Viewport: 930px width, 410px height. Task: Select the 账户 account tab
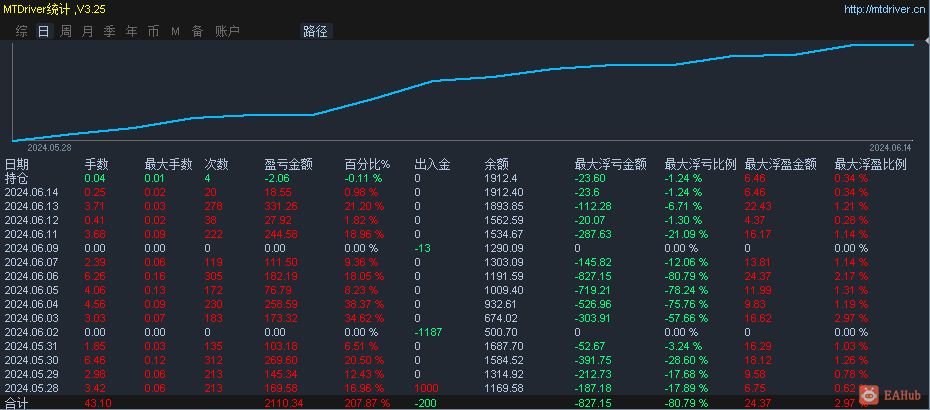228,32
